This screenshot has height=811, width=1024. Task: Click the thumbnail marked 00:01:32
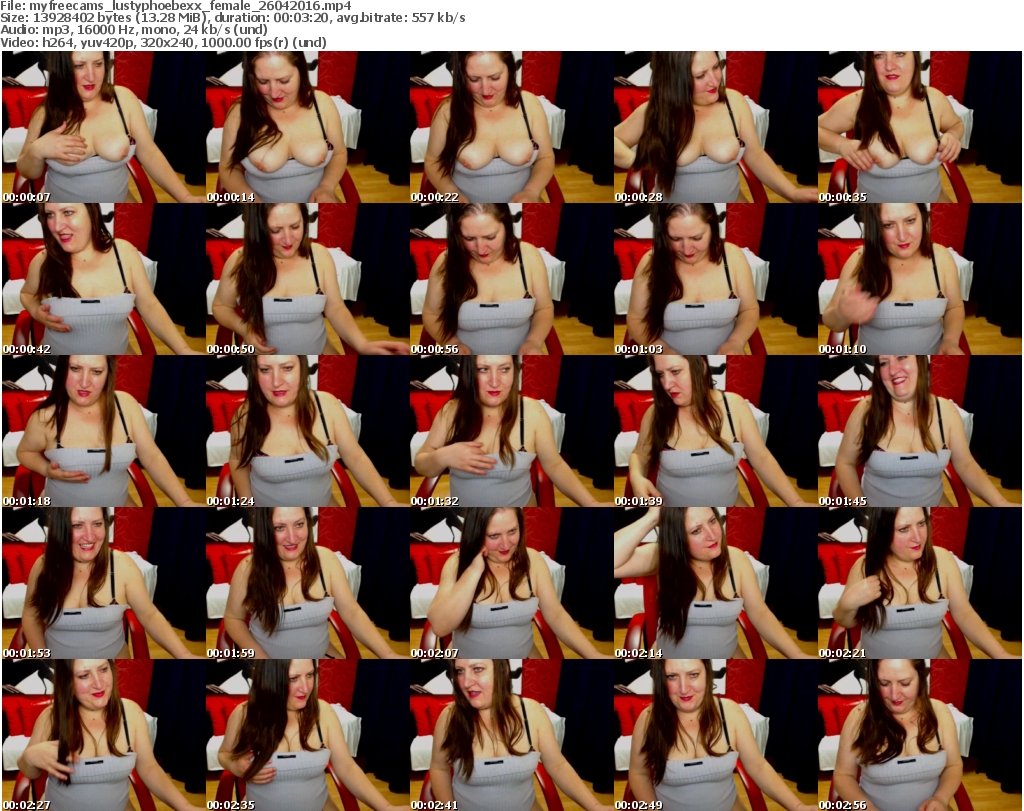coord(511,431)
